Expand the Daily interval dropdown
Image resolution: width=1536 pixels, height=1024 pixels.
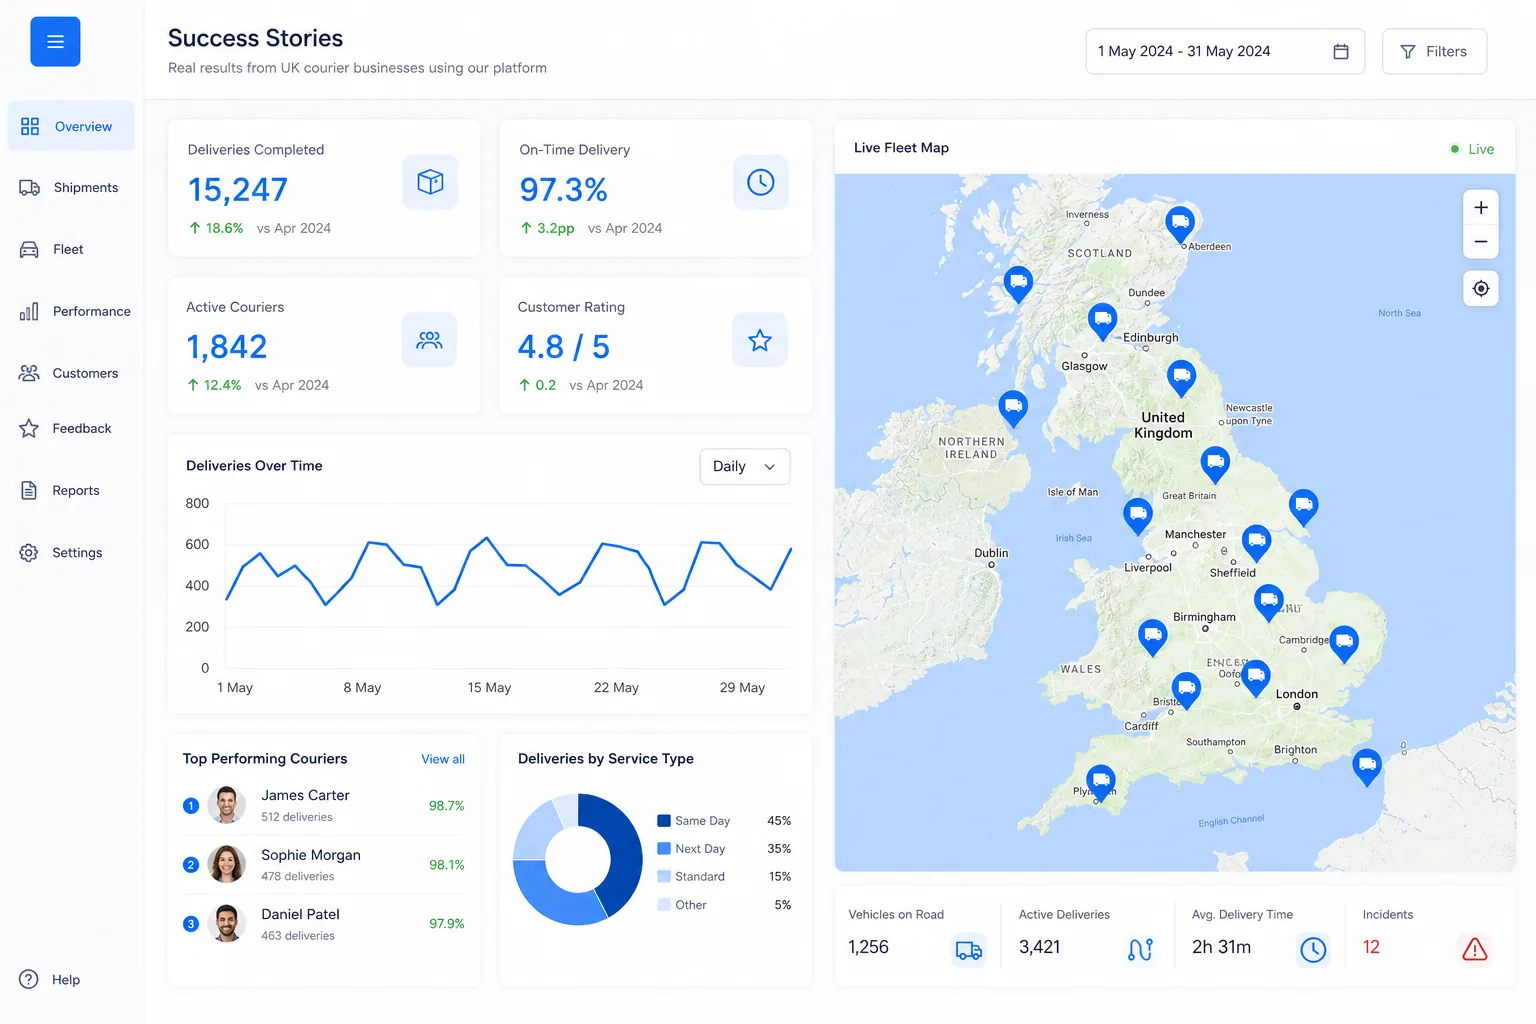(x=745, y=467)
